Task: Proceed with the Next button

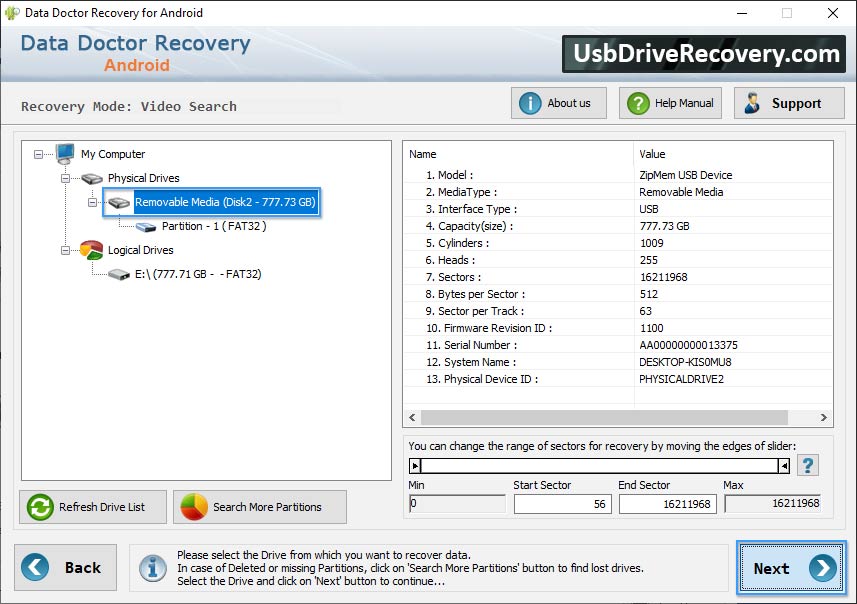Action: (791, 568)
